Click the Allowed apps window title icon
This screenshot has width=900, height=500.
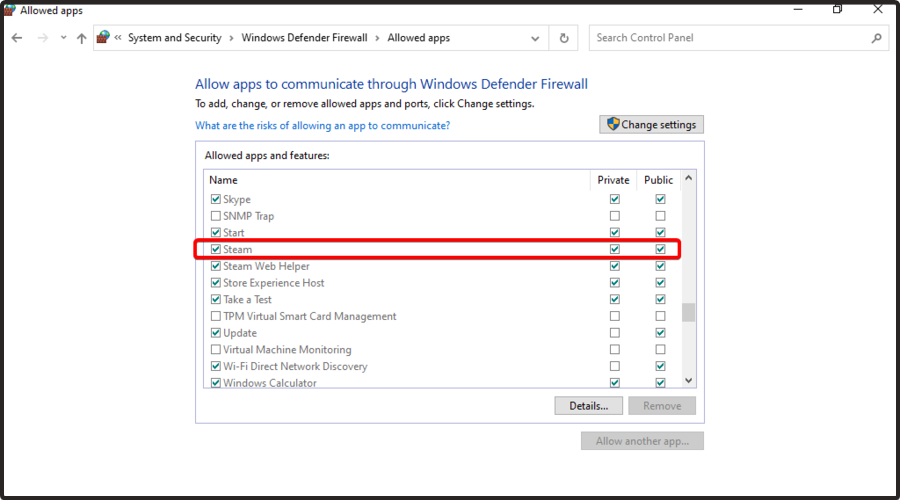[x=9, y=10]
